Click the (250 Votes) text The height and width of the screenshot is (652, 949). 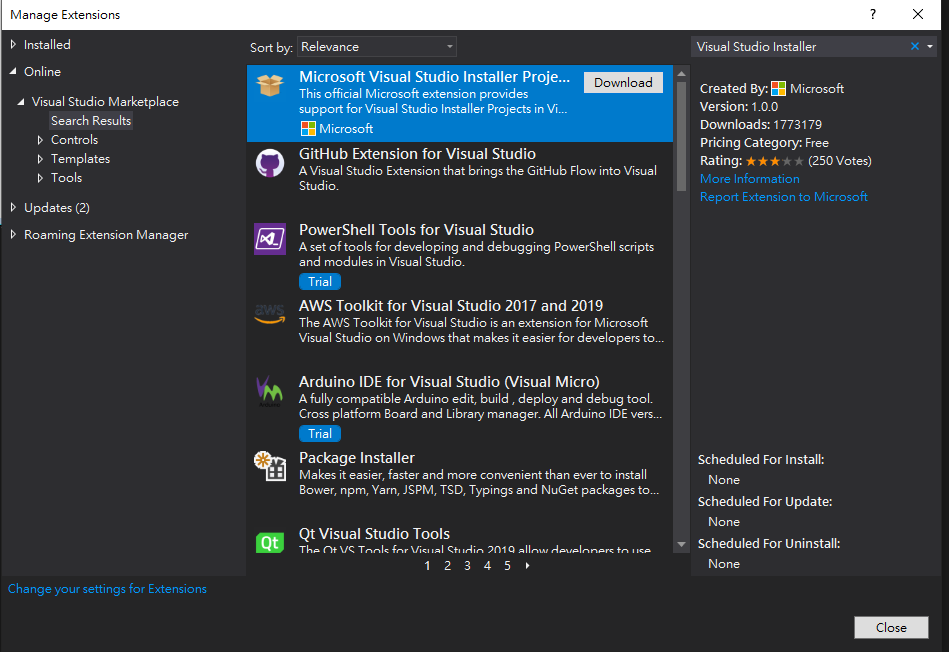(839, 161)
